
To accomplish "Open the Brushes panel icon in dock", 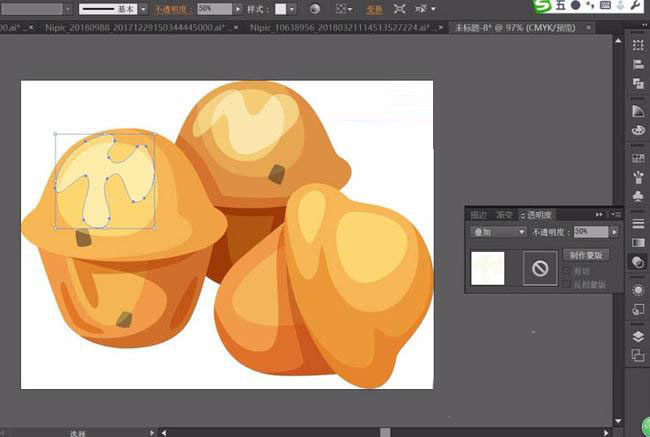I will (638, 178).
